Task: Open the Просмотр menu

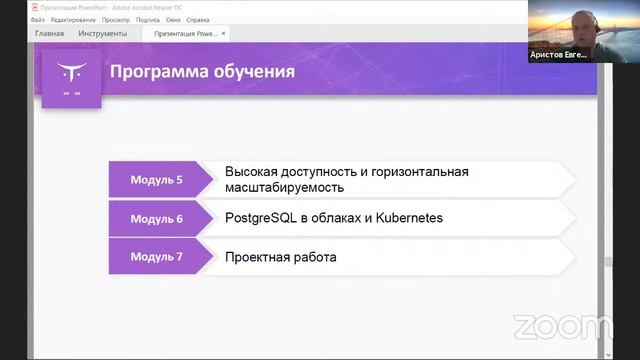Action: click(116, 20)
